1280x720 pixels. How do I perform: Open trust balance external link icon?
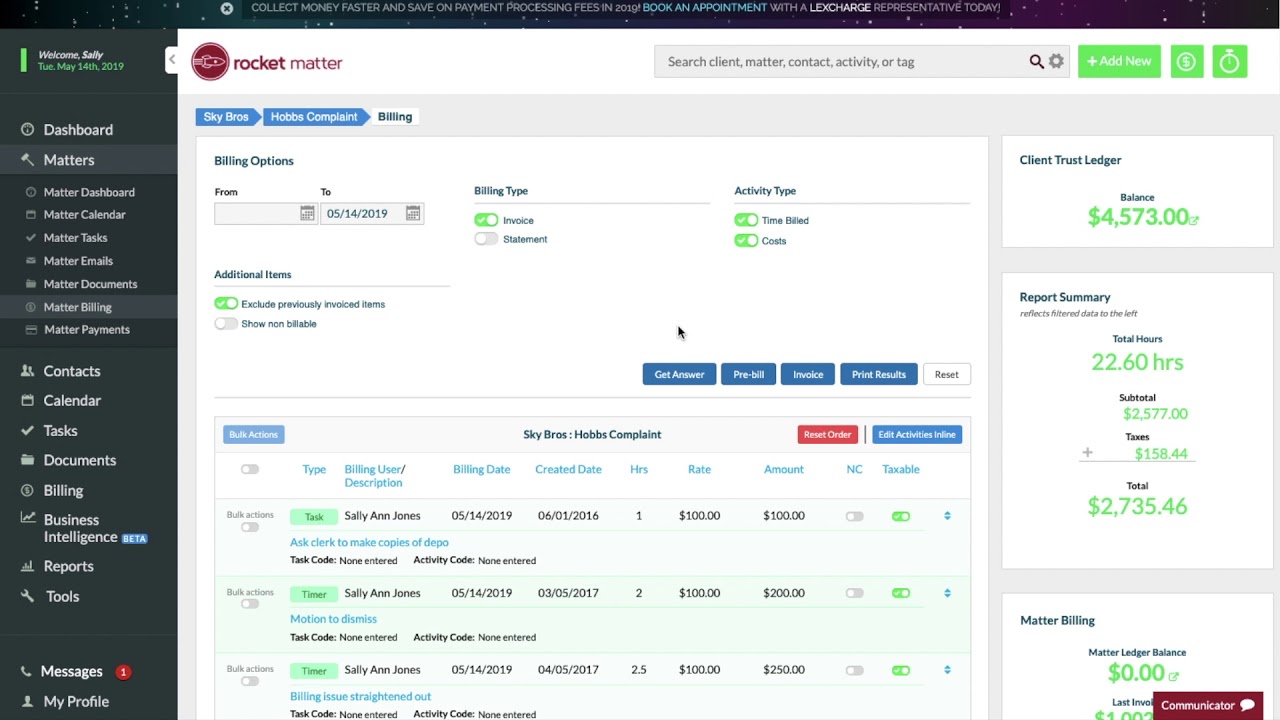click(1194, 219)
